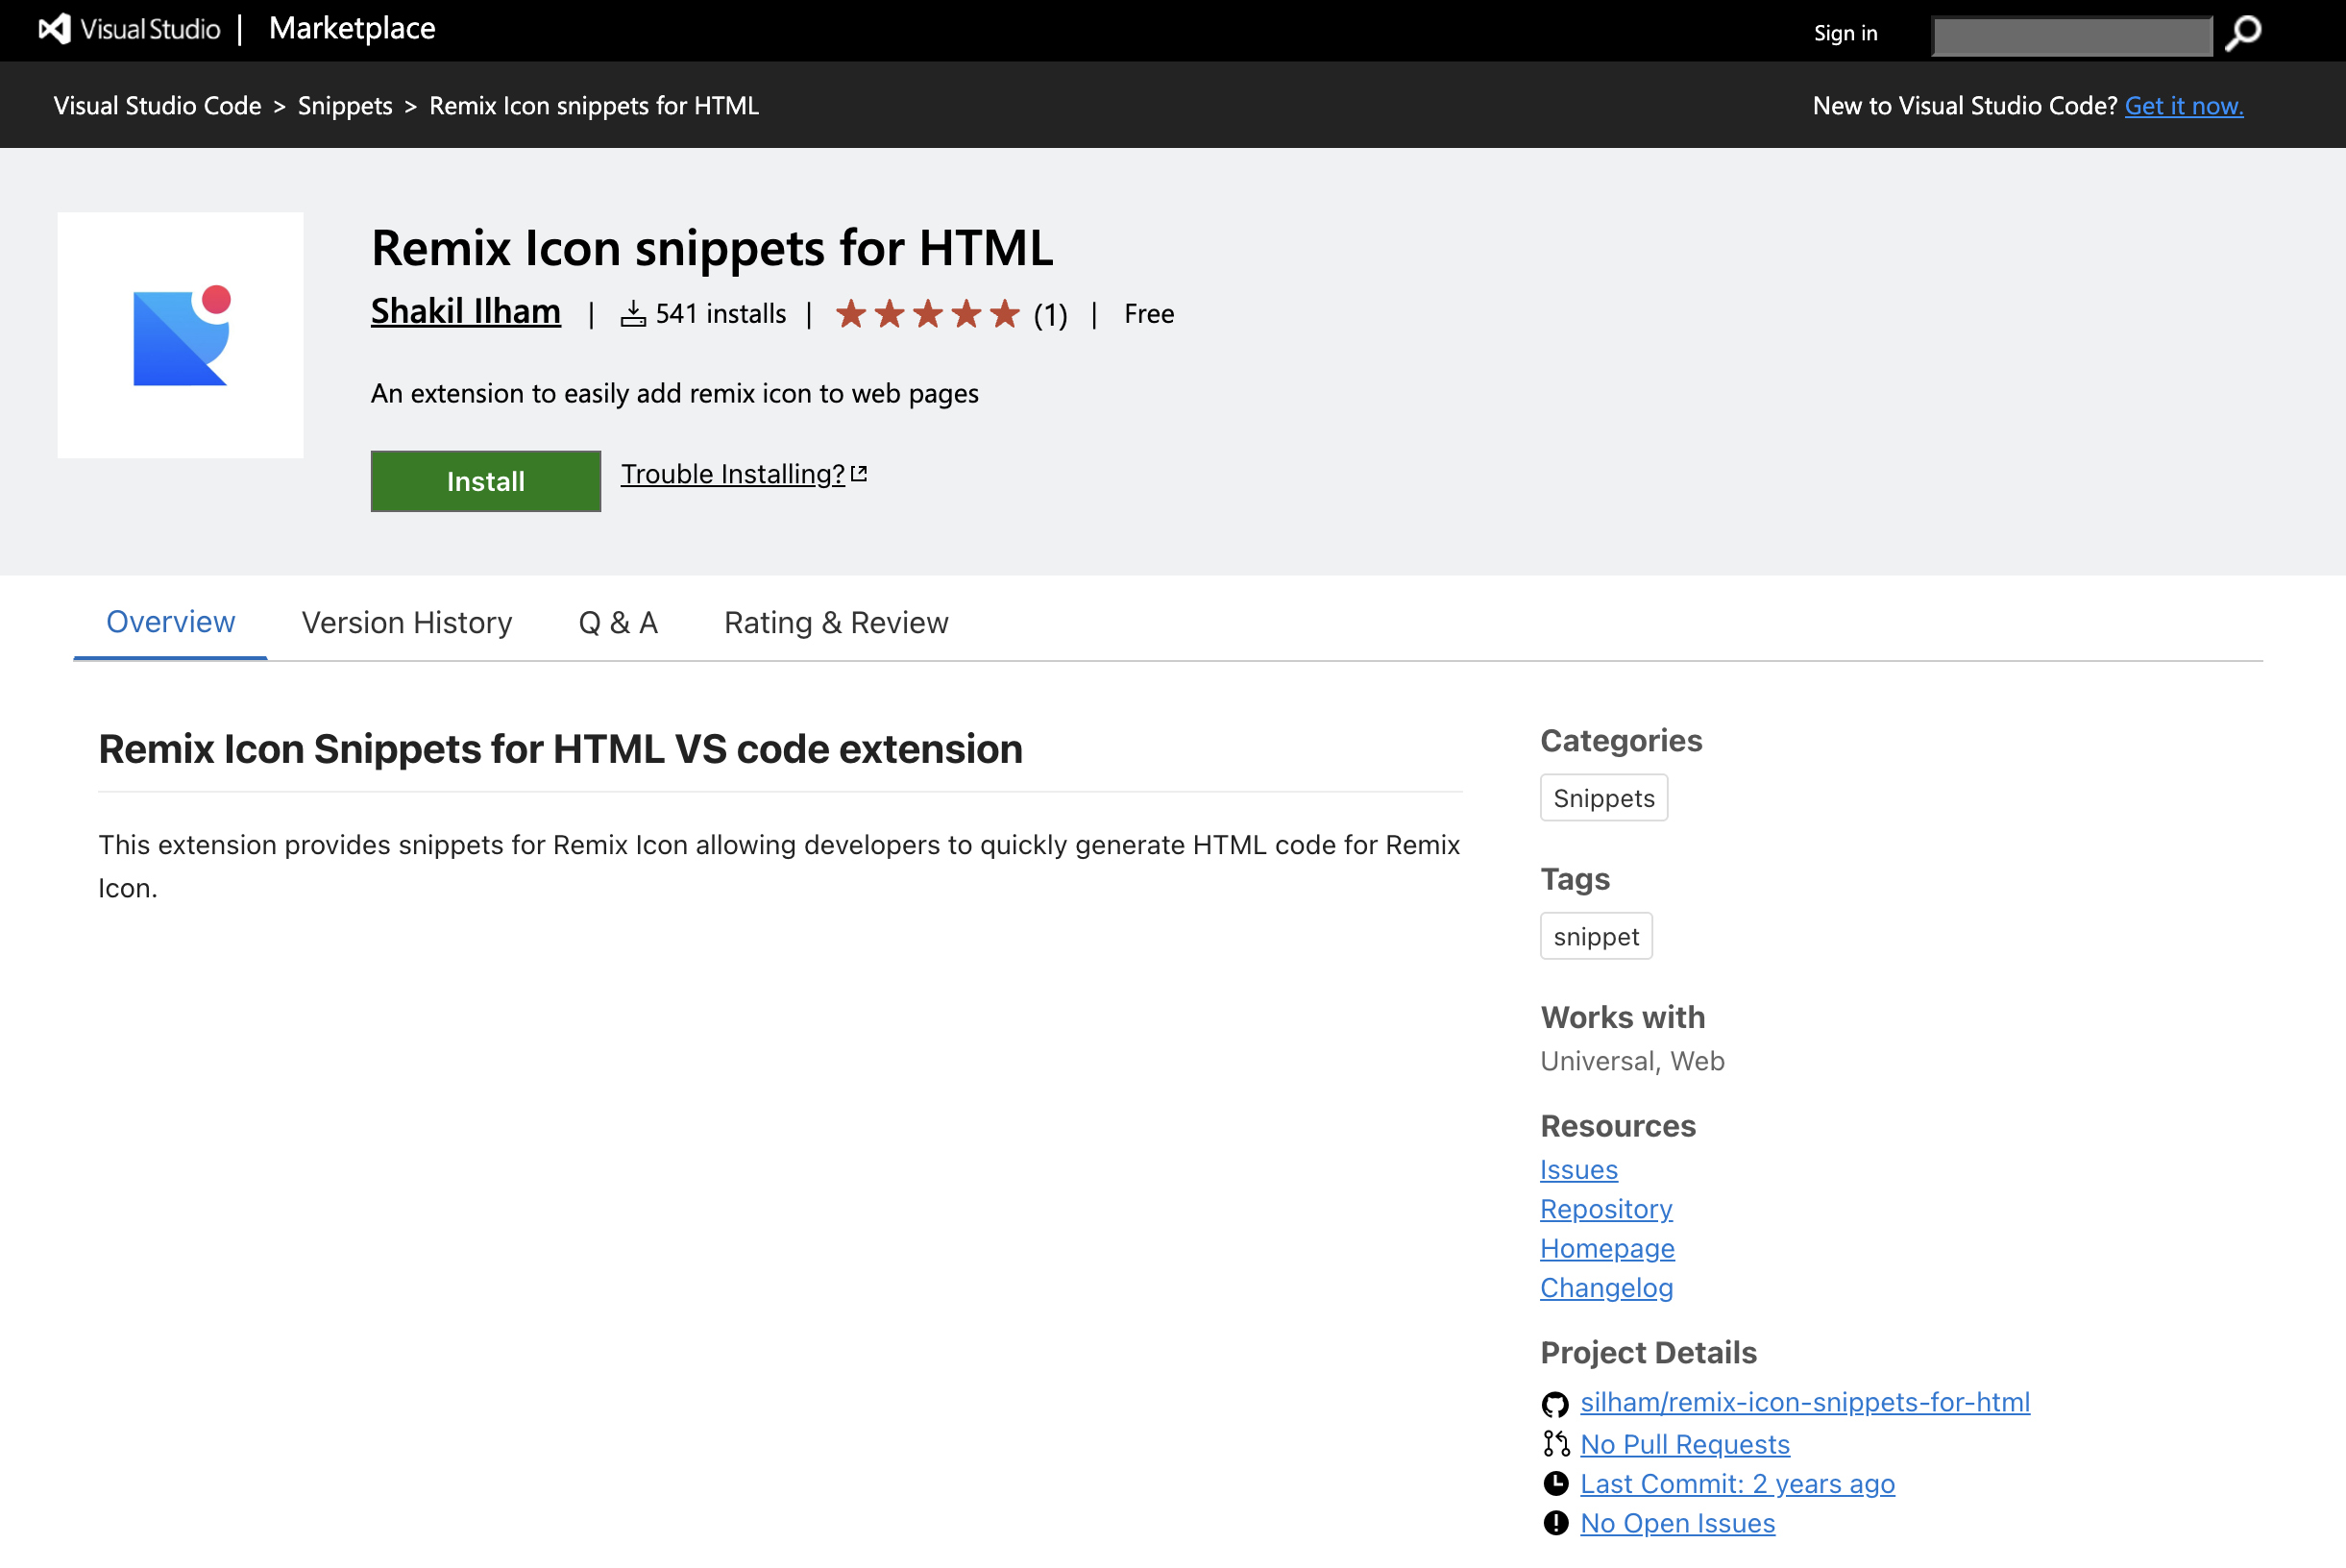Click in the marketplace search field
Viewport: 2346px width, 1568px height.
[x=2071, y=35]
